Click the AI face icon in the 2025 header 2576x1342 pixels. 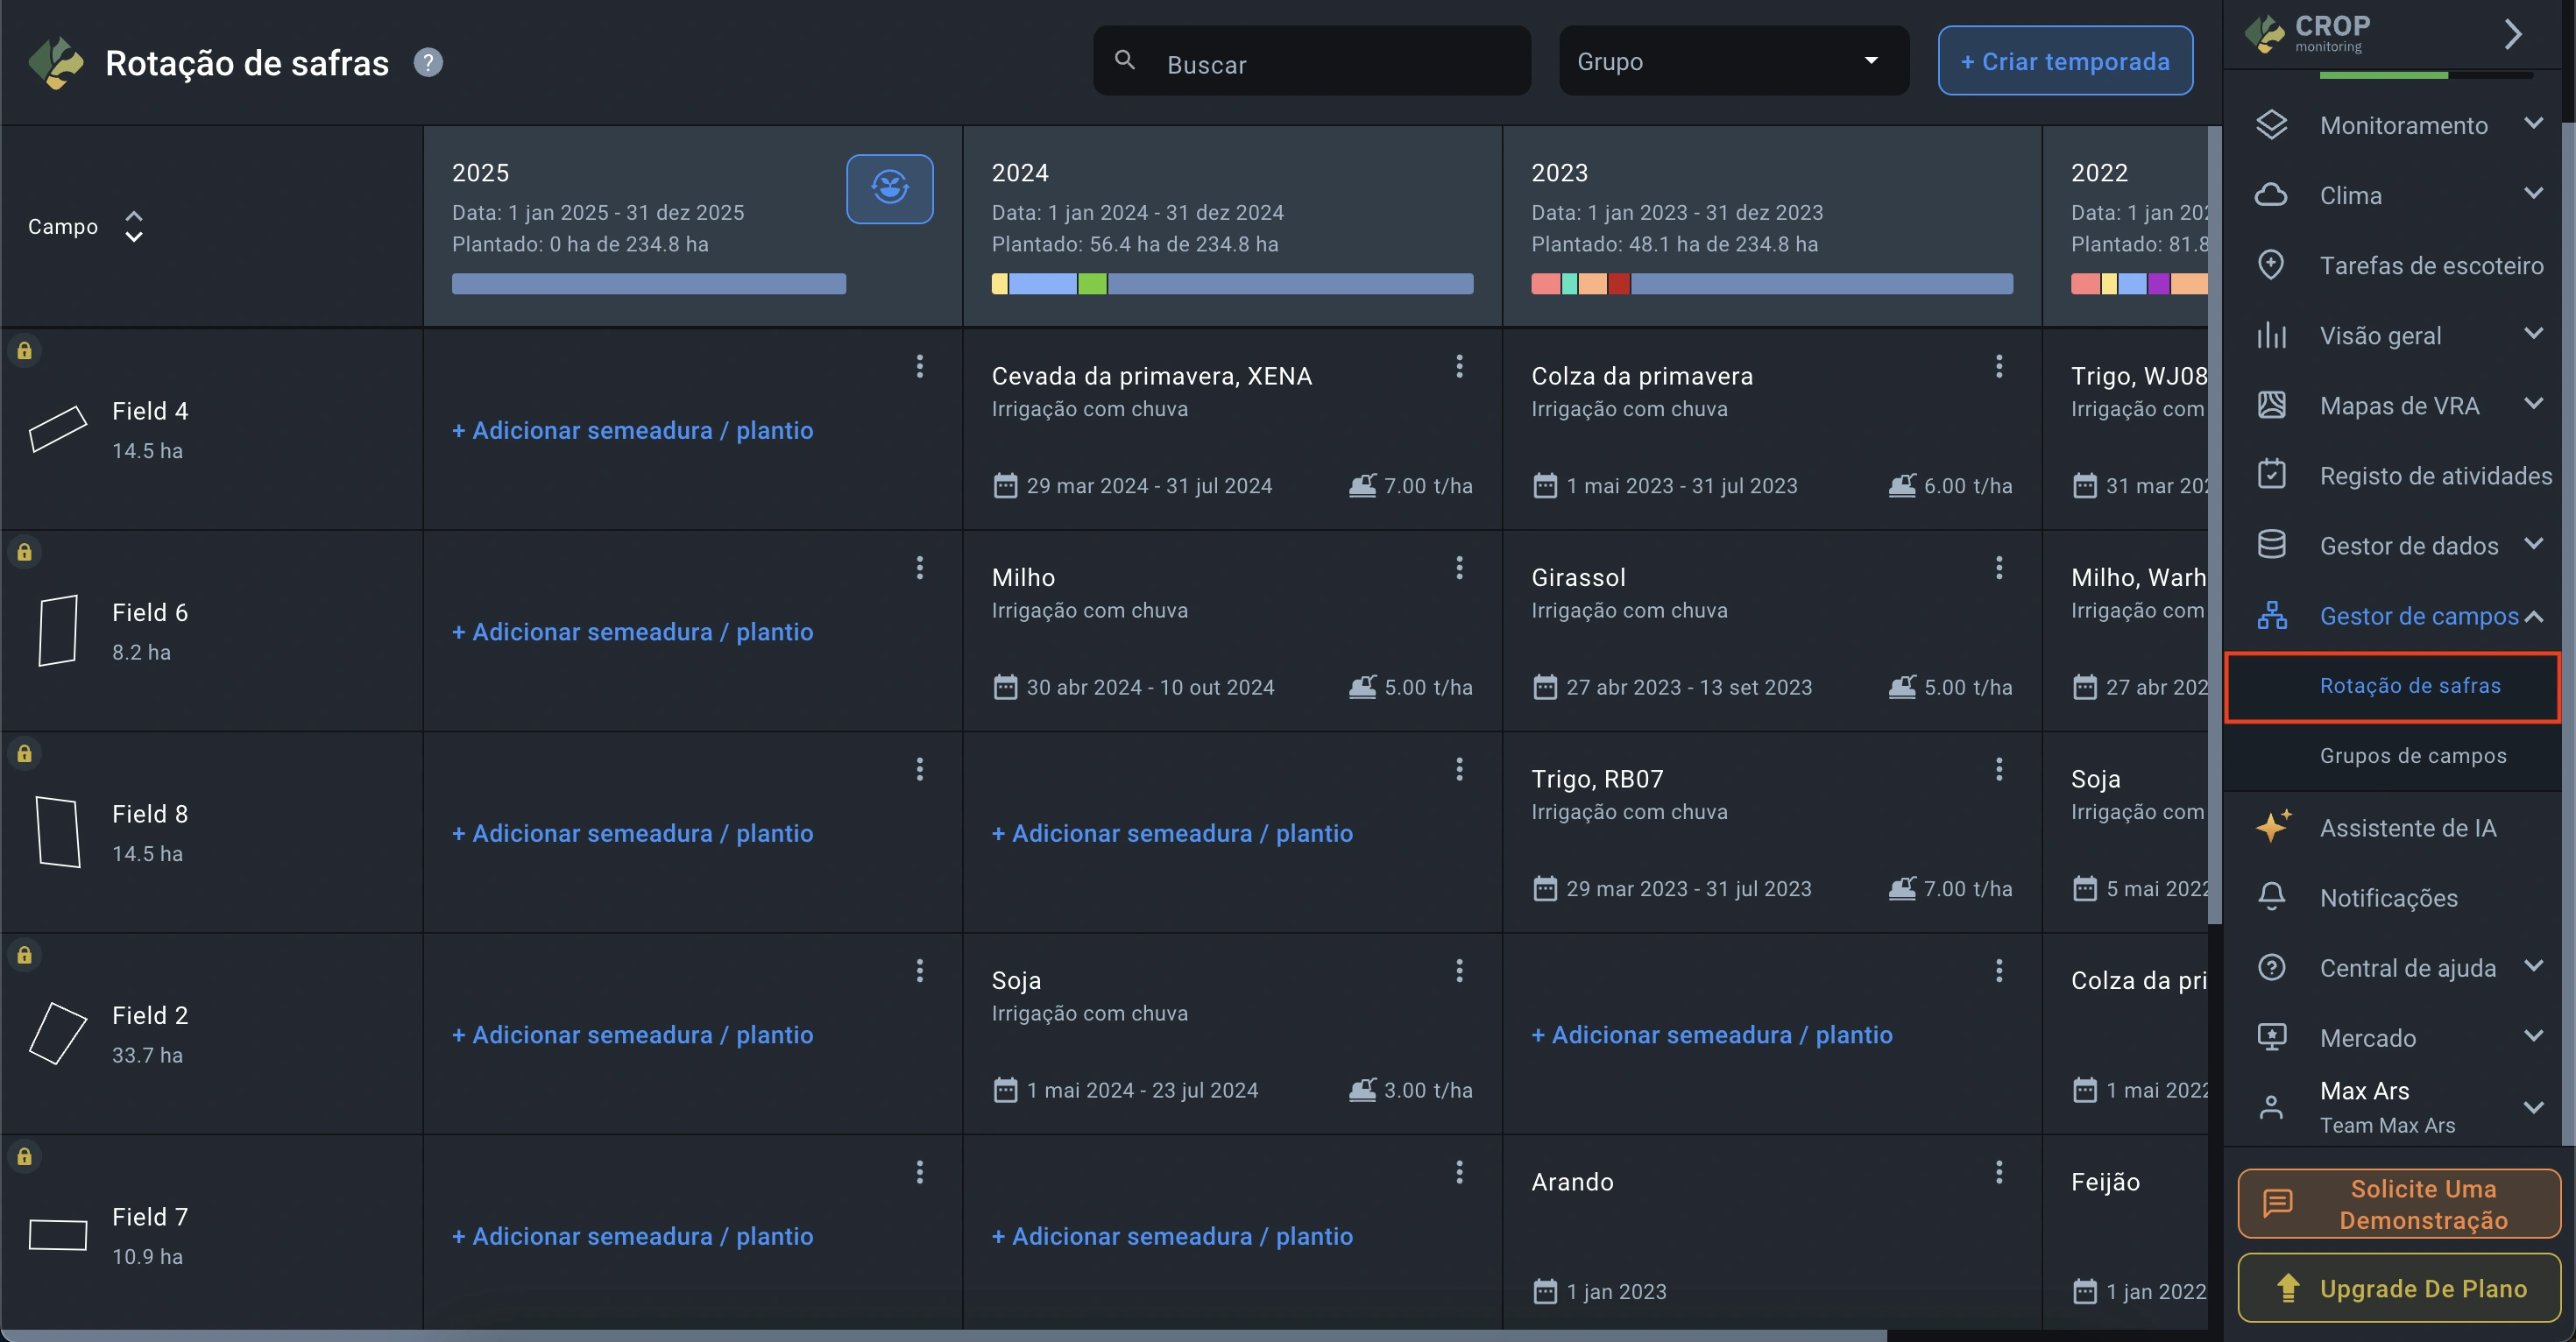[889, 188]
